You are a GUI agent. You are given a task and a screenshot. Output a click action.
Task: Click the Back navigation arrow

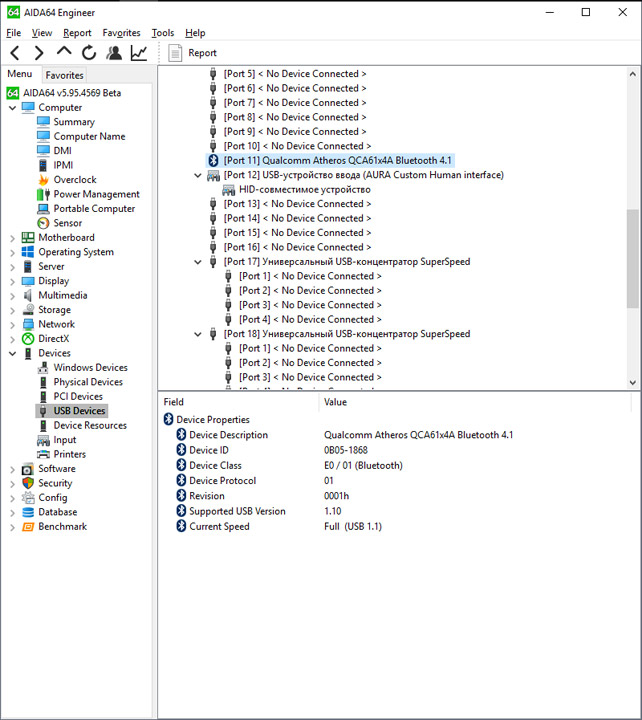click(x=15, y=53)
